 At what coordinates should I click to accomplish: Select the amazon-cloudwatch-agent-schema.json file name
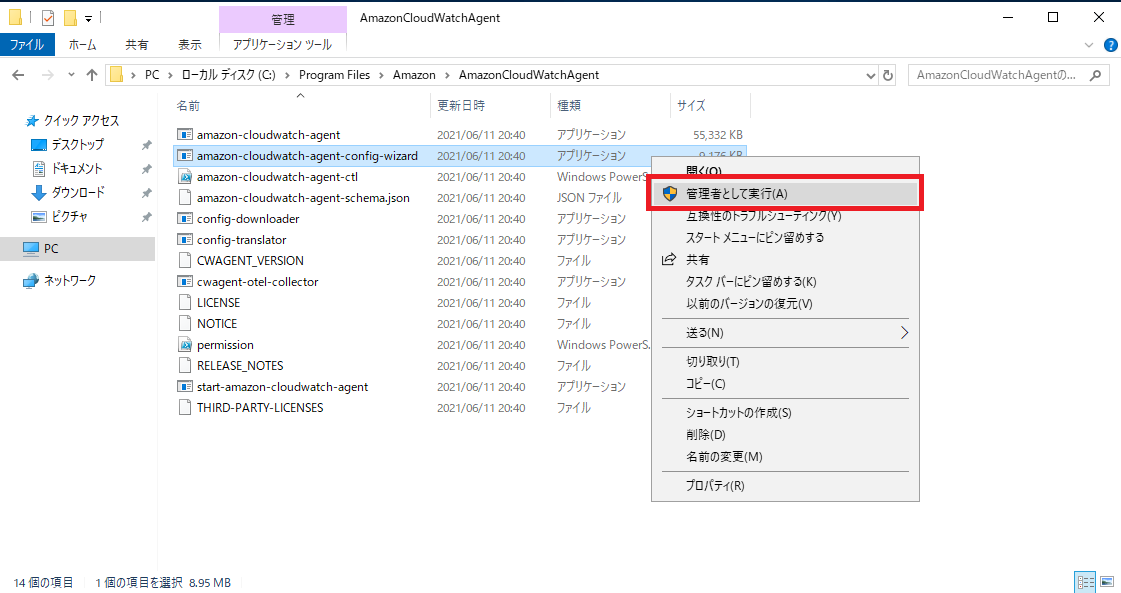[x=303, y=198]
